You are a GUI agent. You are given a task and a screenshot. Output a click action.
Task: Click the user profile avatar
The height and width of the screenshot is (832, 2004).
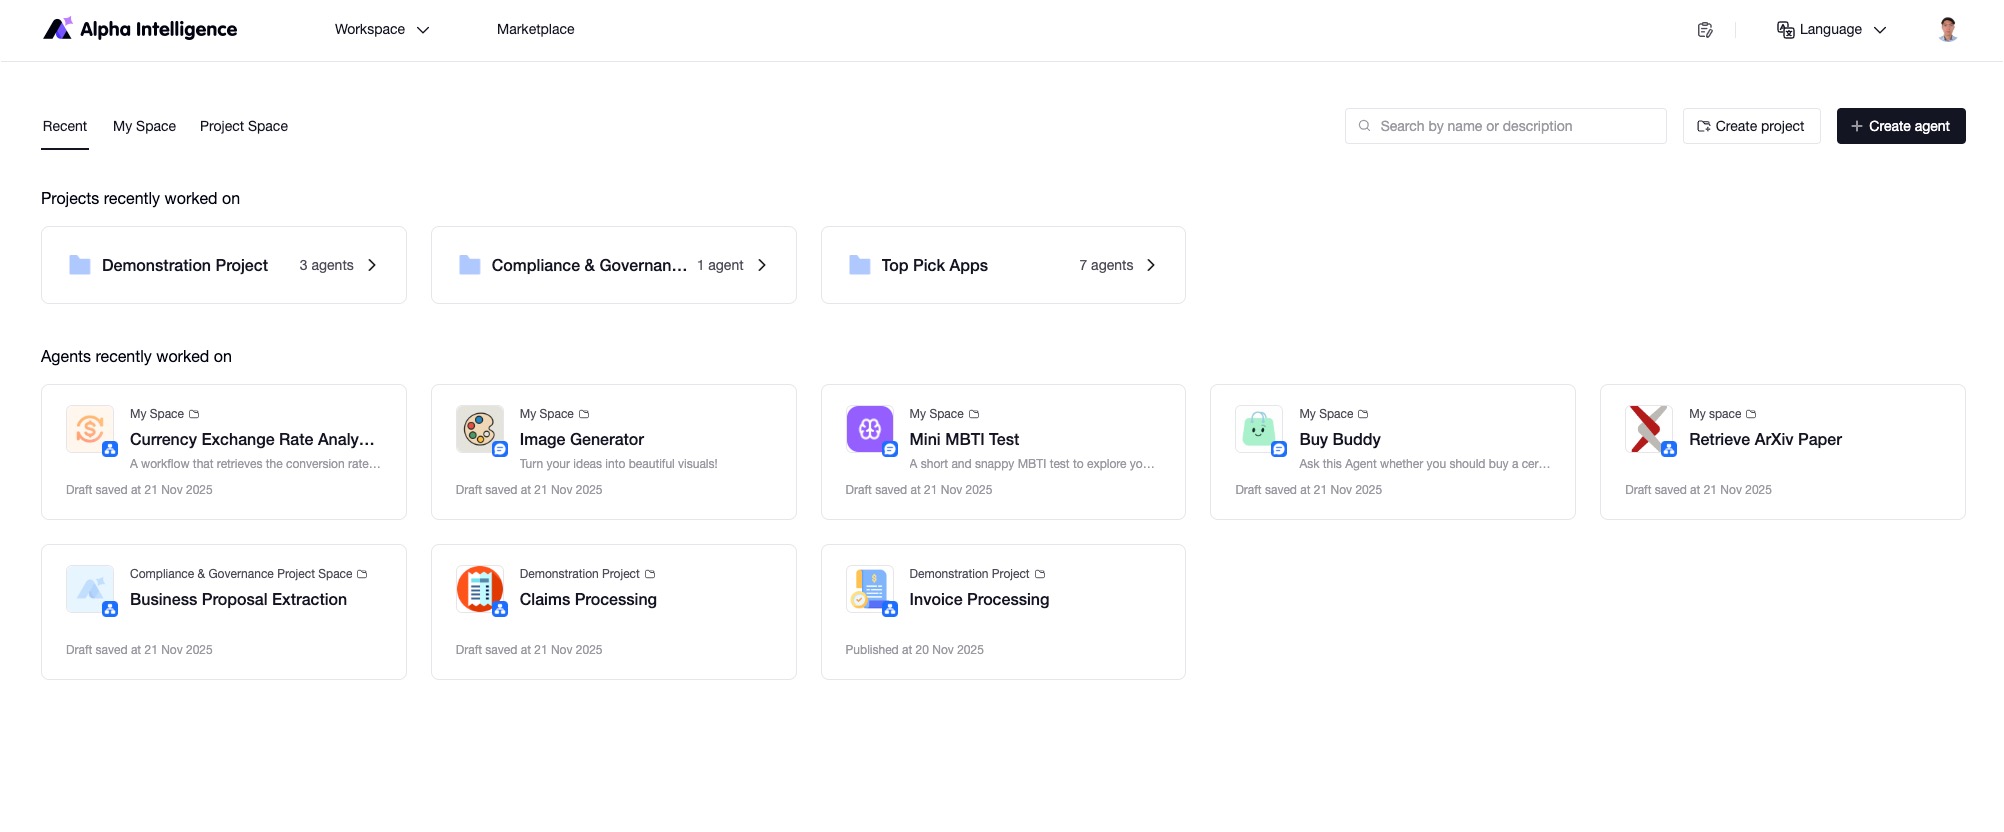pyautogui.click(x=1947, y=29)
